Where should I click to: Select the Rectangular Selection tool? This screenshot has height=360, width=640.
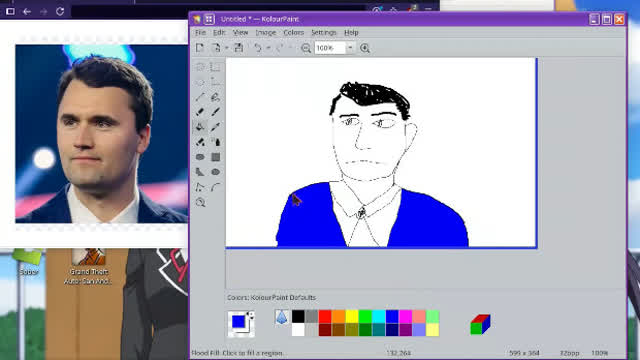pyautogui.click(x=216, y=67)
